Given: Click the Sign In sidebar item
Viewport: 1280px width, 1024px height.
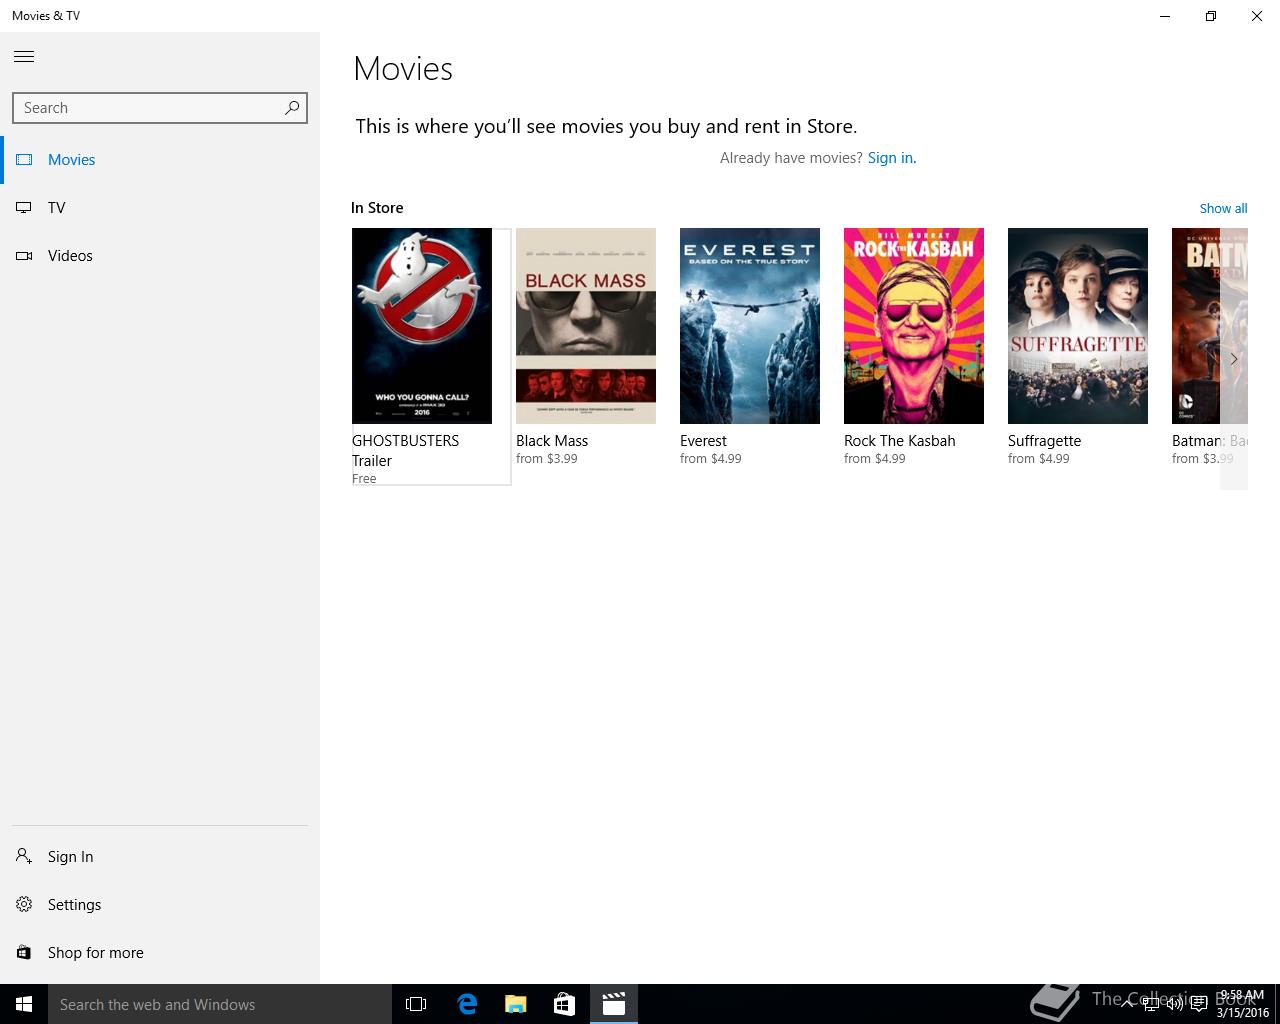Looking at the screenshot, I should coord(160,857).
